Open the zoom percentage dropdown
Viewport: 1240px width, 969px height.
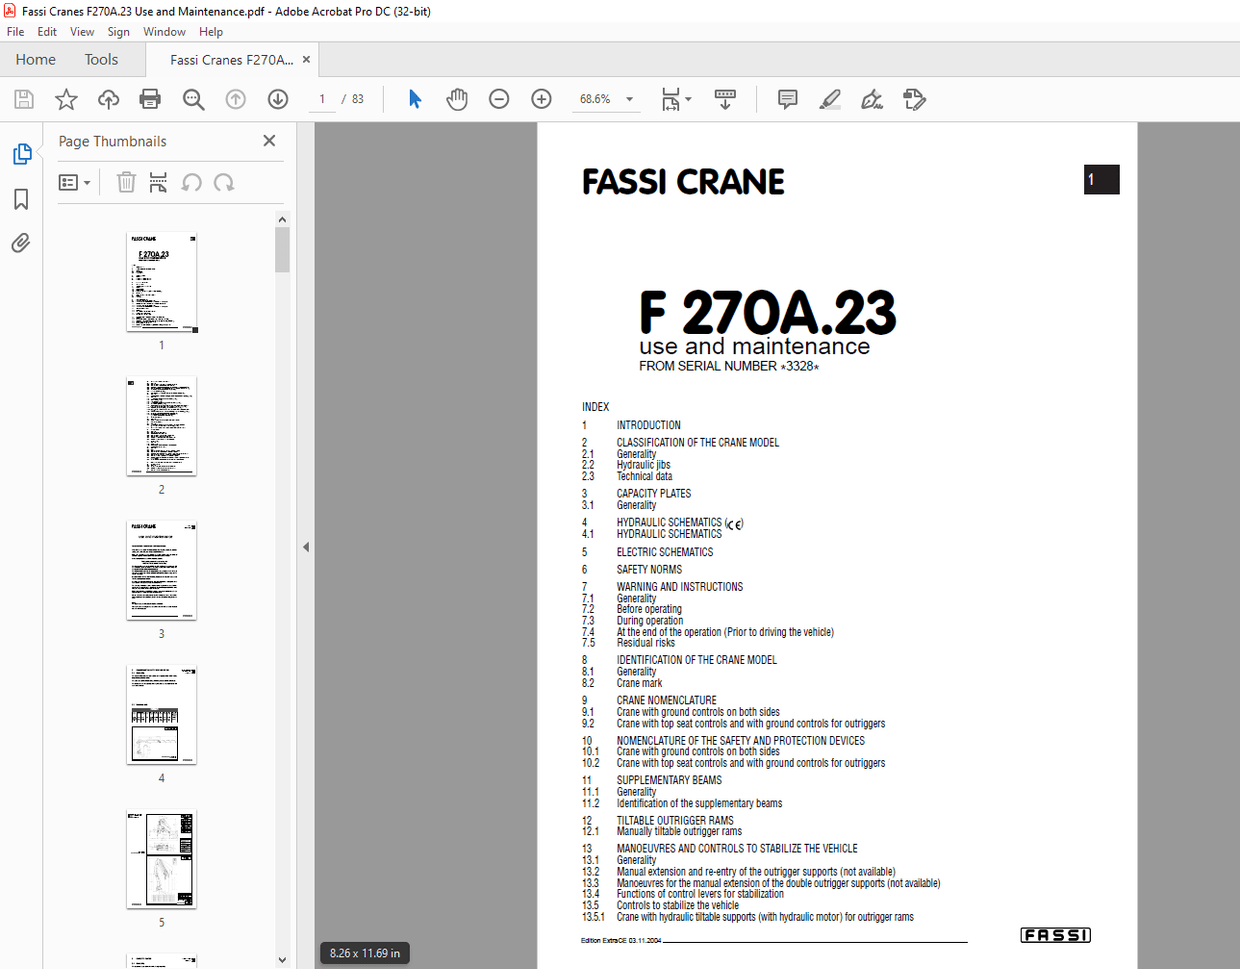(629, 99)
